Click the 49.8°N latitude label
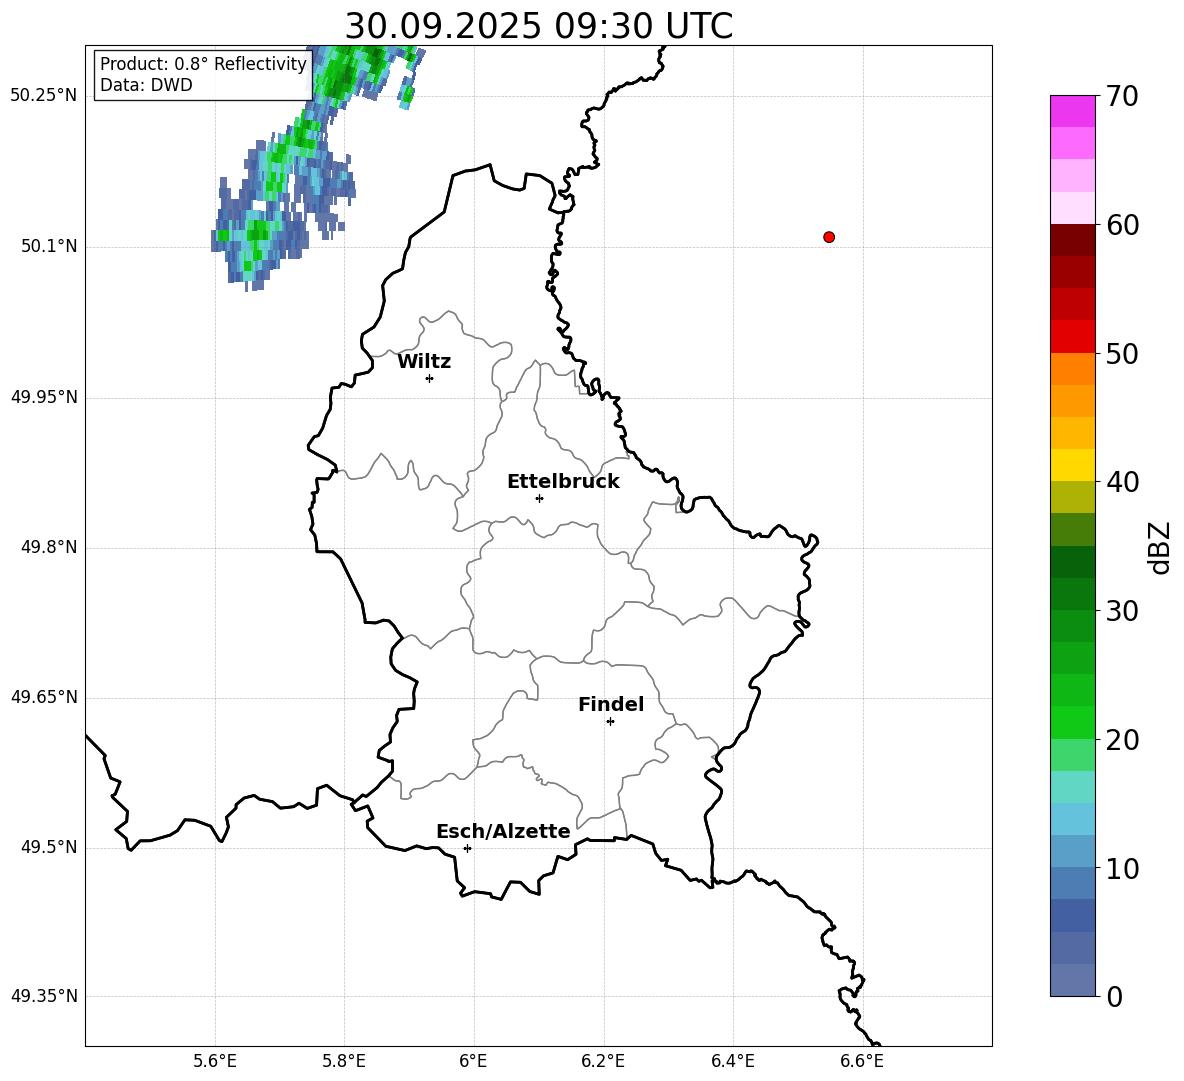This screenshot has width=1184, height=1081. (49, 547)
